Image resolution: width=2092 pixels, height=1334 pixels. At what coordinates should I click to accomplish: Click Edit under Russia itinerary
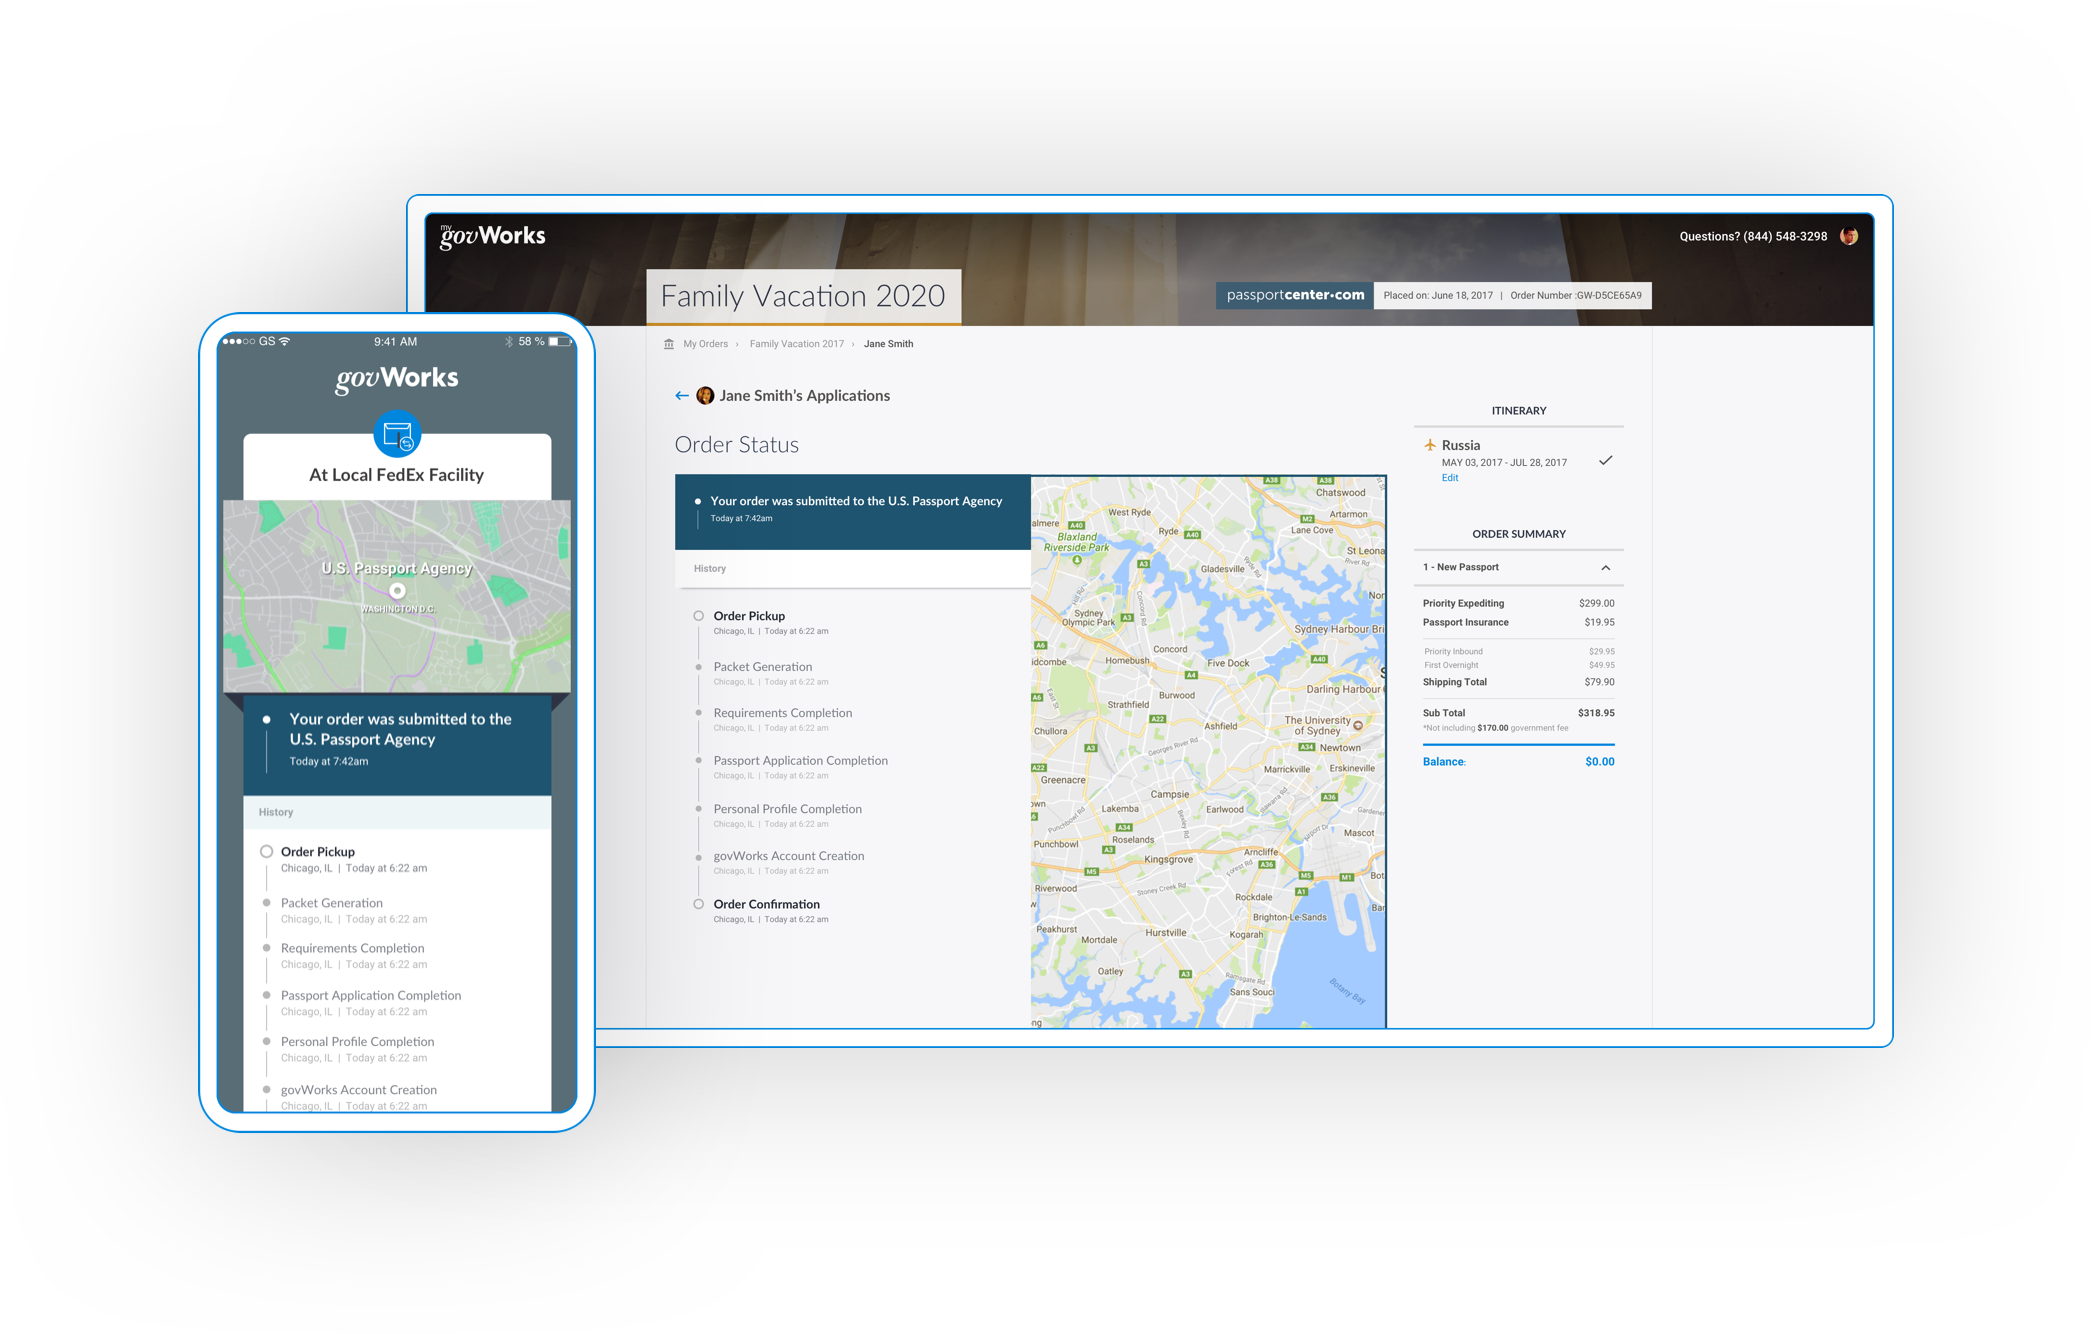(x=1449, y=478)
